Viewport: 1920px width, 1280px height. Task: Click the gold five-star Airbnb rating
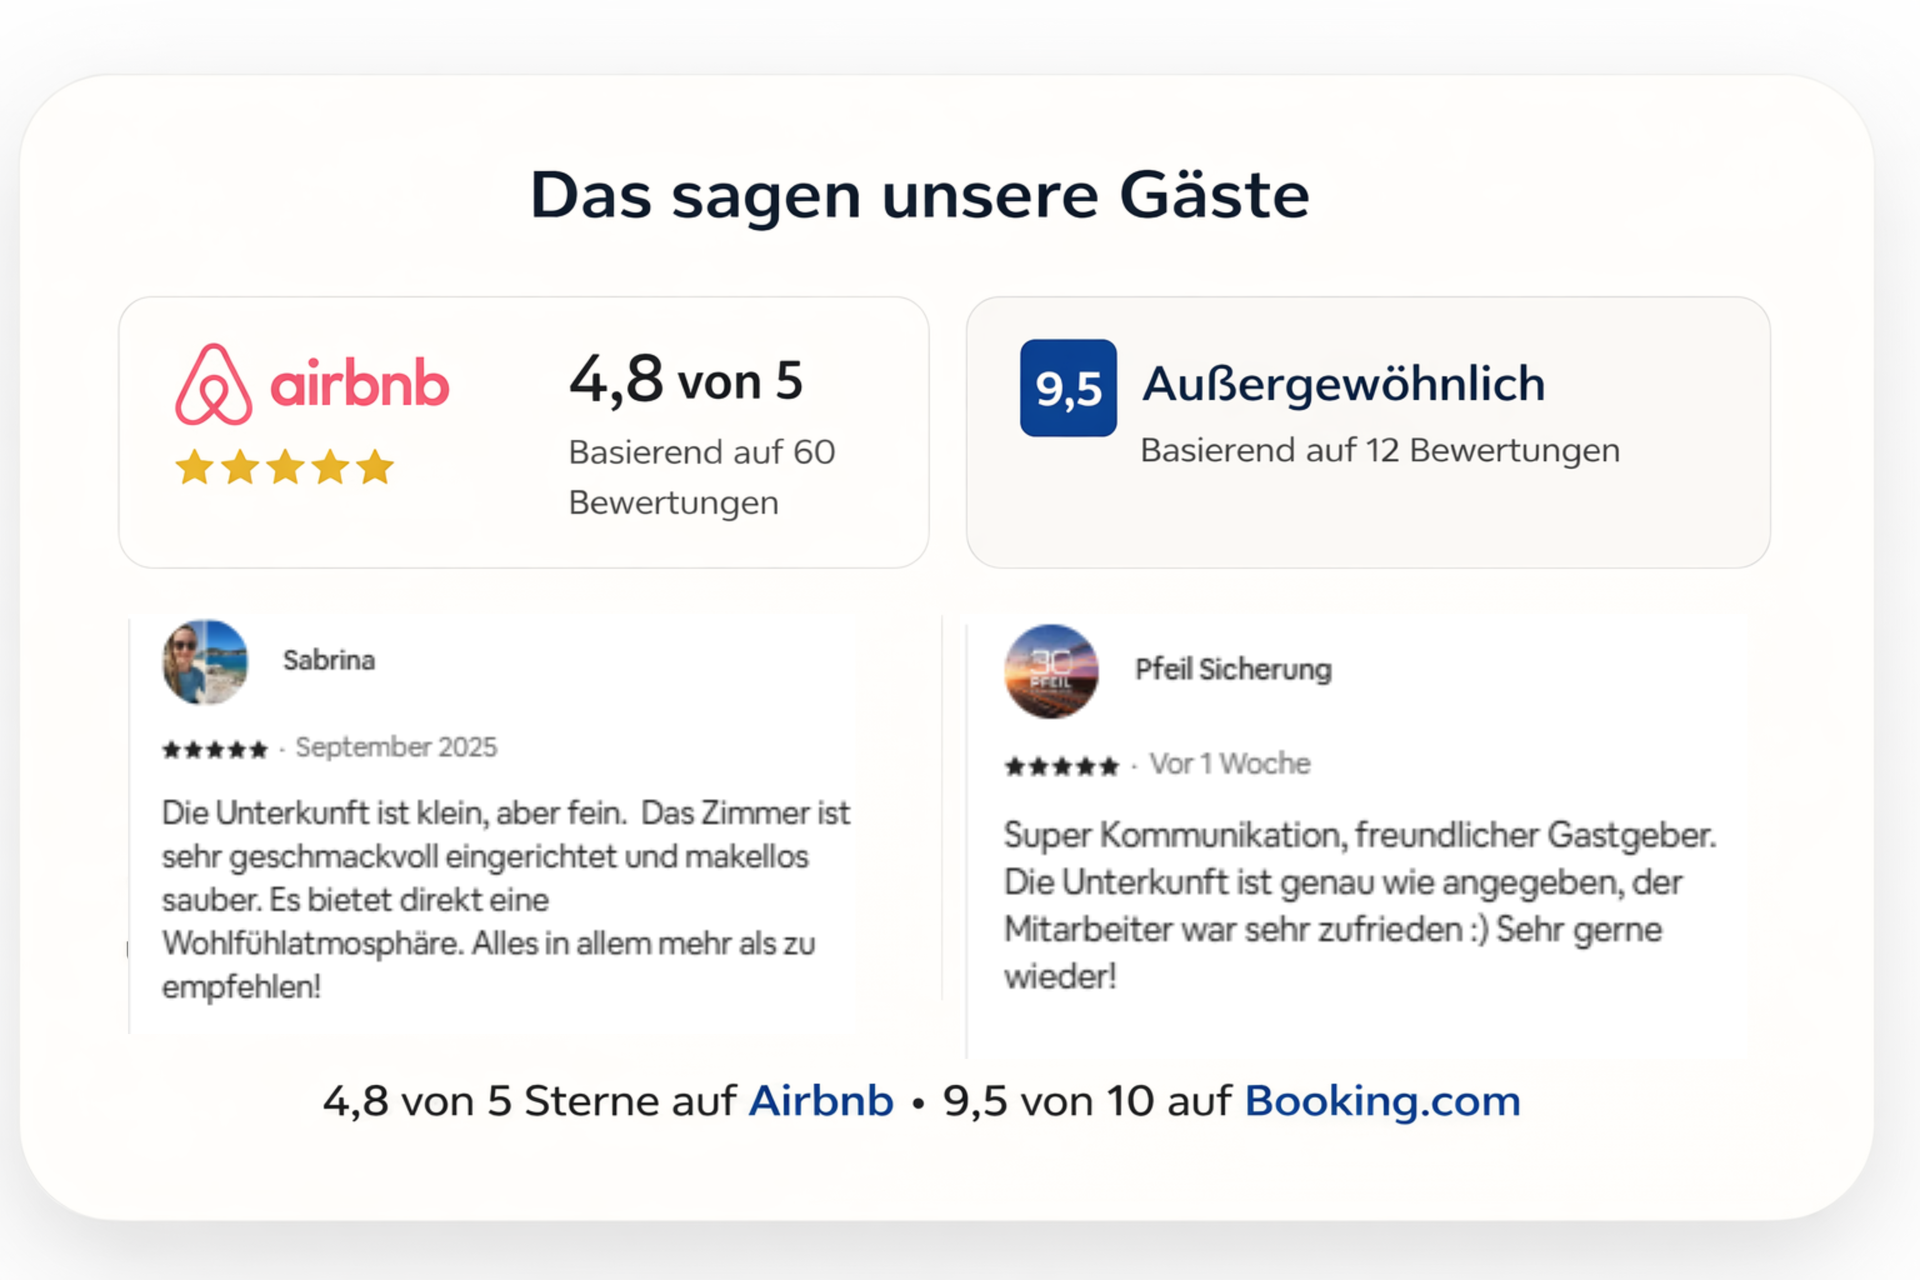pos(285,467)
